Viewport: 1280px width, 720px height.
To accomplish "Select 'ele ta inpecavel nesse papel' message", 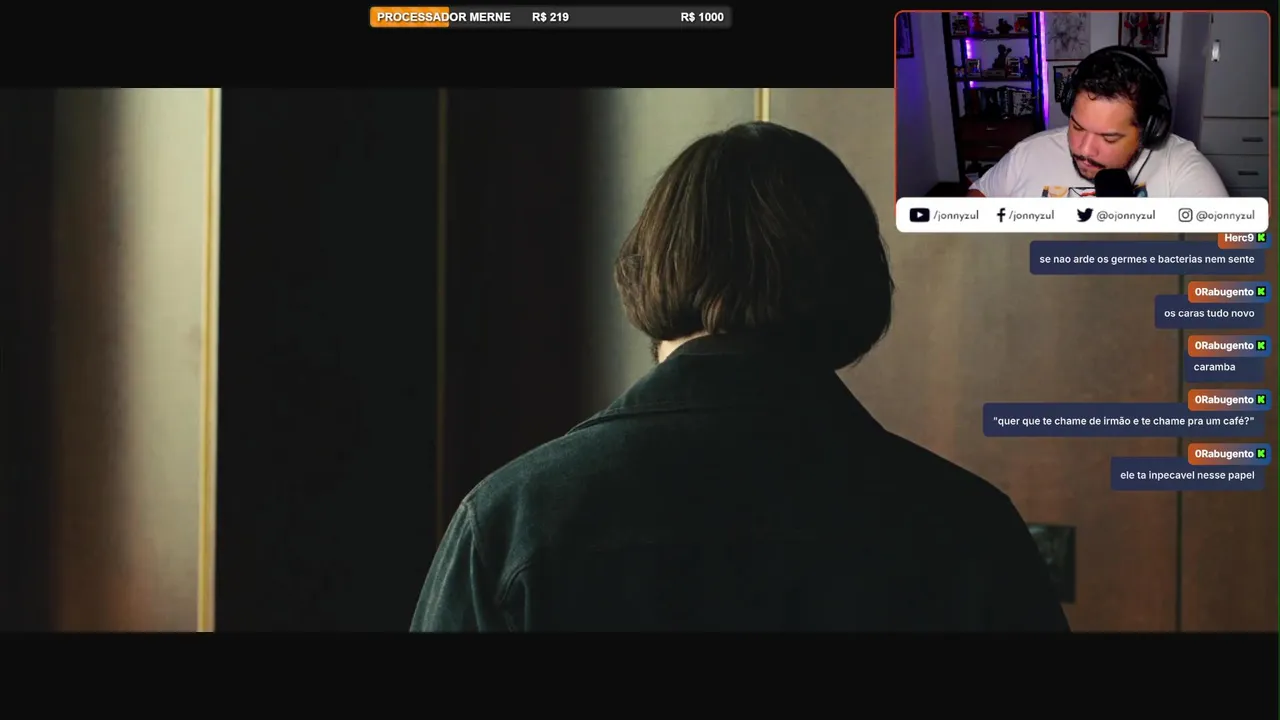I will [1187, 475].
